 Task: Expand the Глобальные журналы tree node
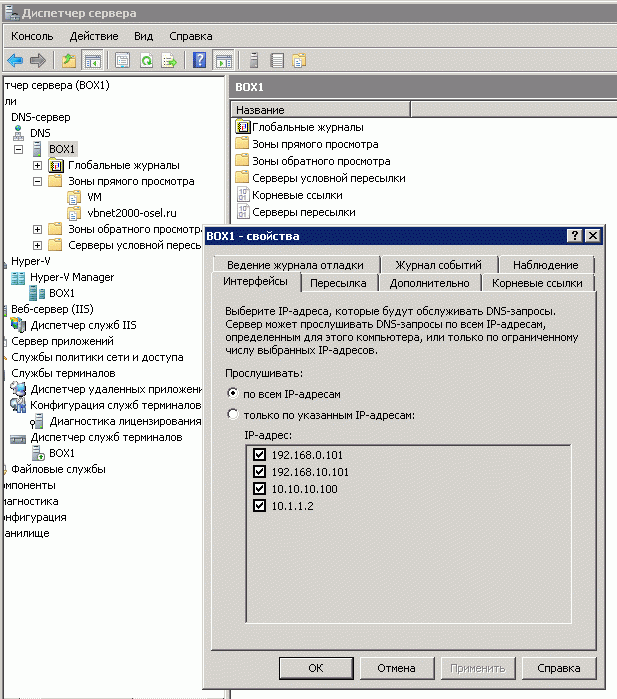point(37,165)
